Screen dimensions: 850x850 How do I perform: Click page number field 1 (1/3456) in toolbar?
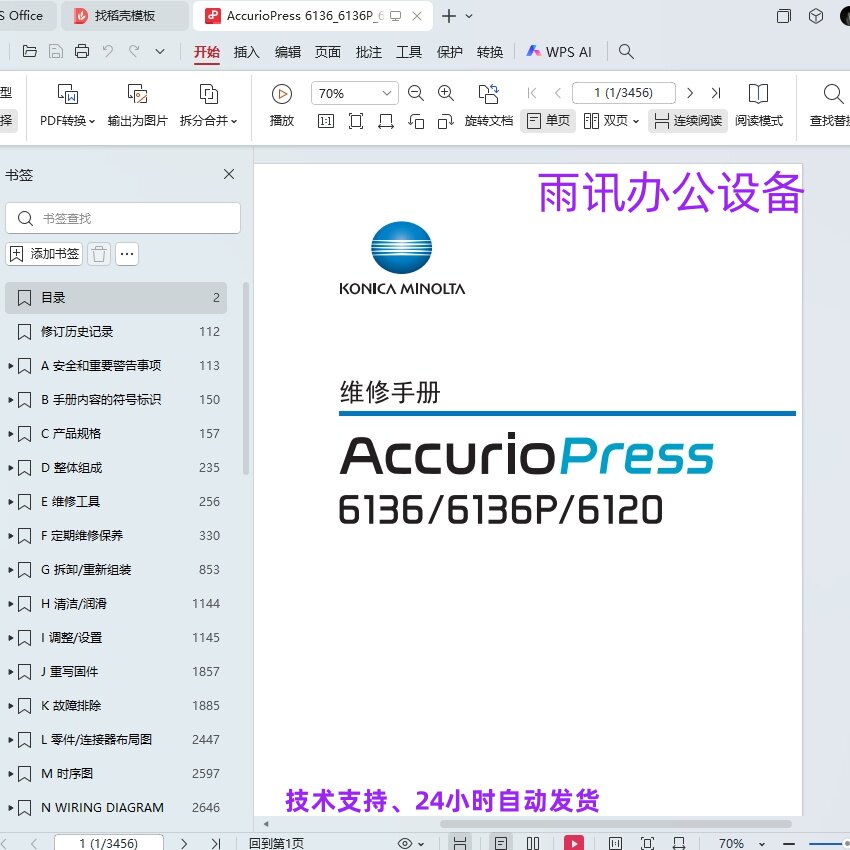pos(623,93)
